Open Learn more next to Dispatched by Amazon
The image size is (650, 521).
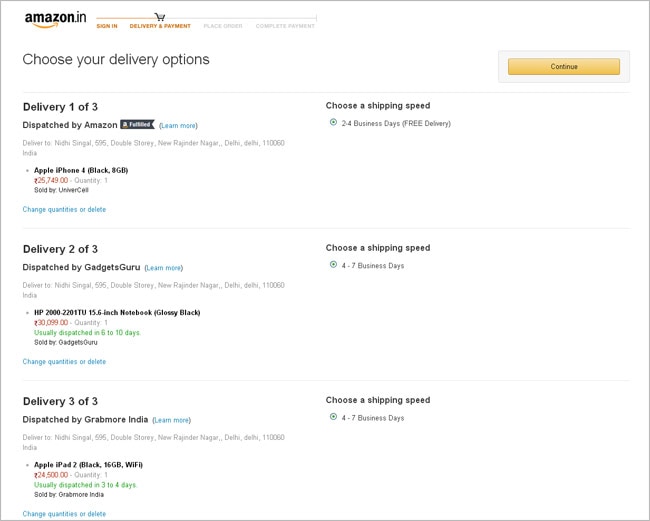178,126
